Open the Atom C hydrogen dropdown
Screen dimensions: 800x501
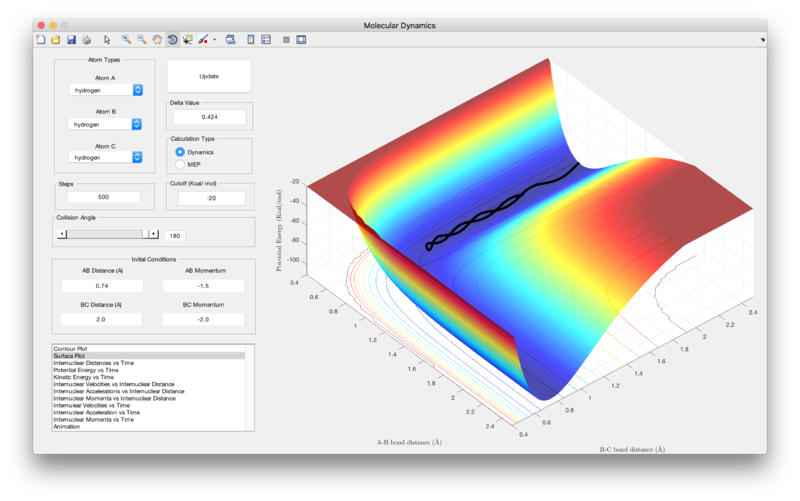coord(106,157)
